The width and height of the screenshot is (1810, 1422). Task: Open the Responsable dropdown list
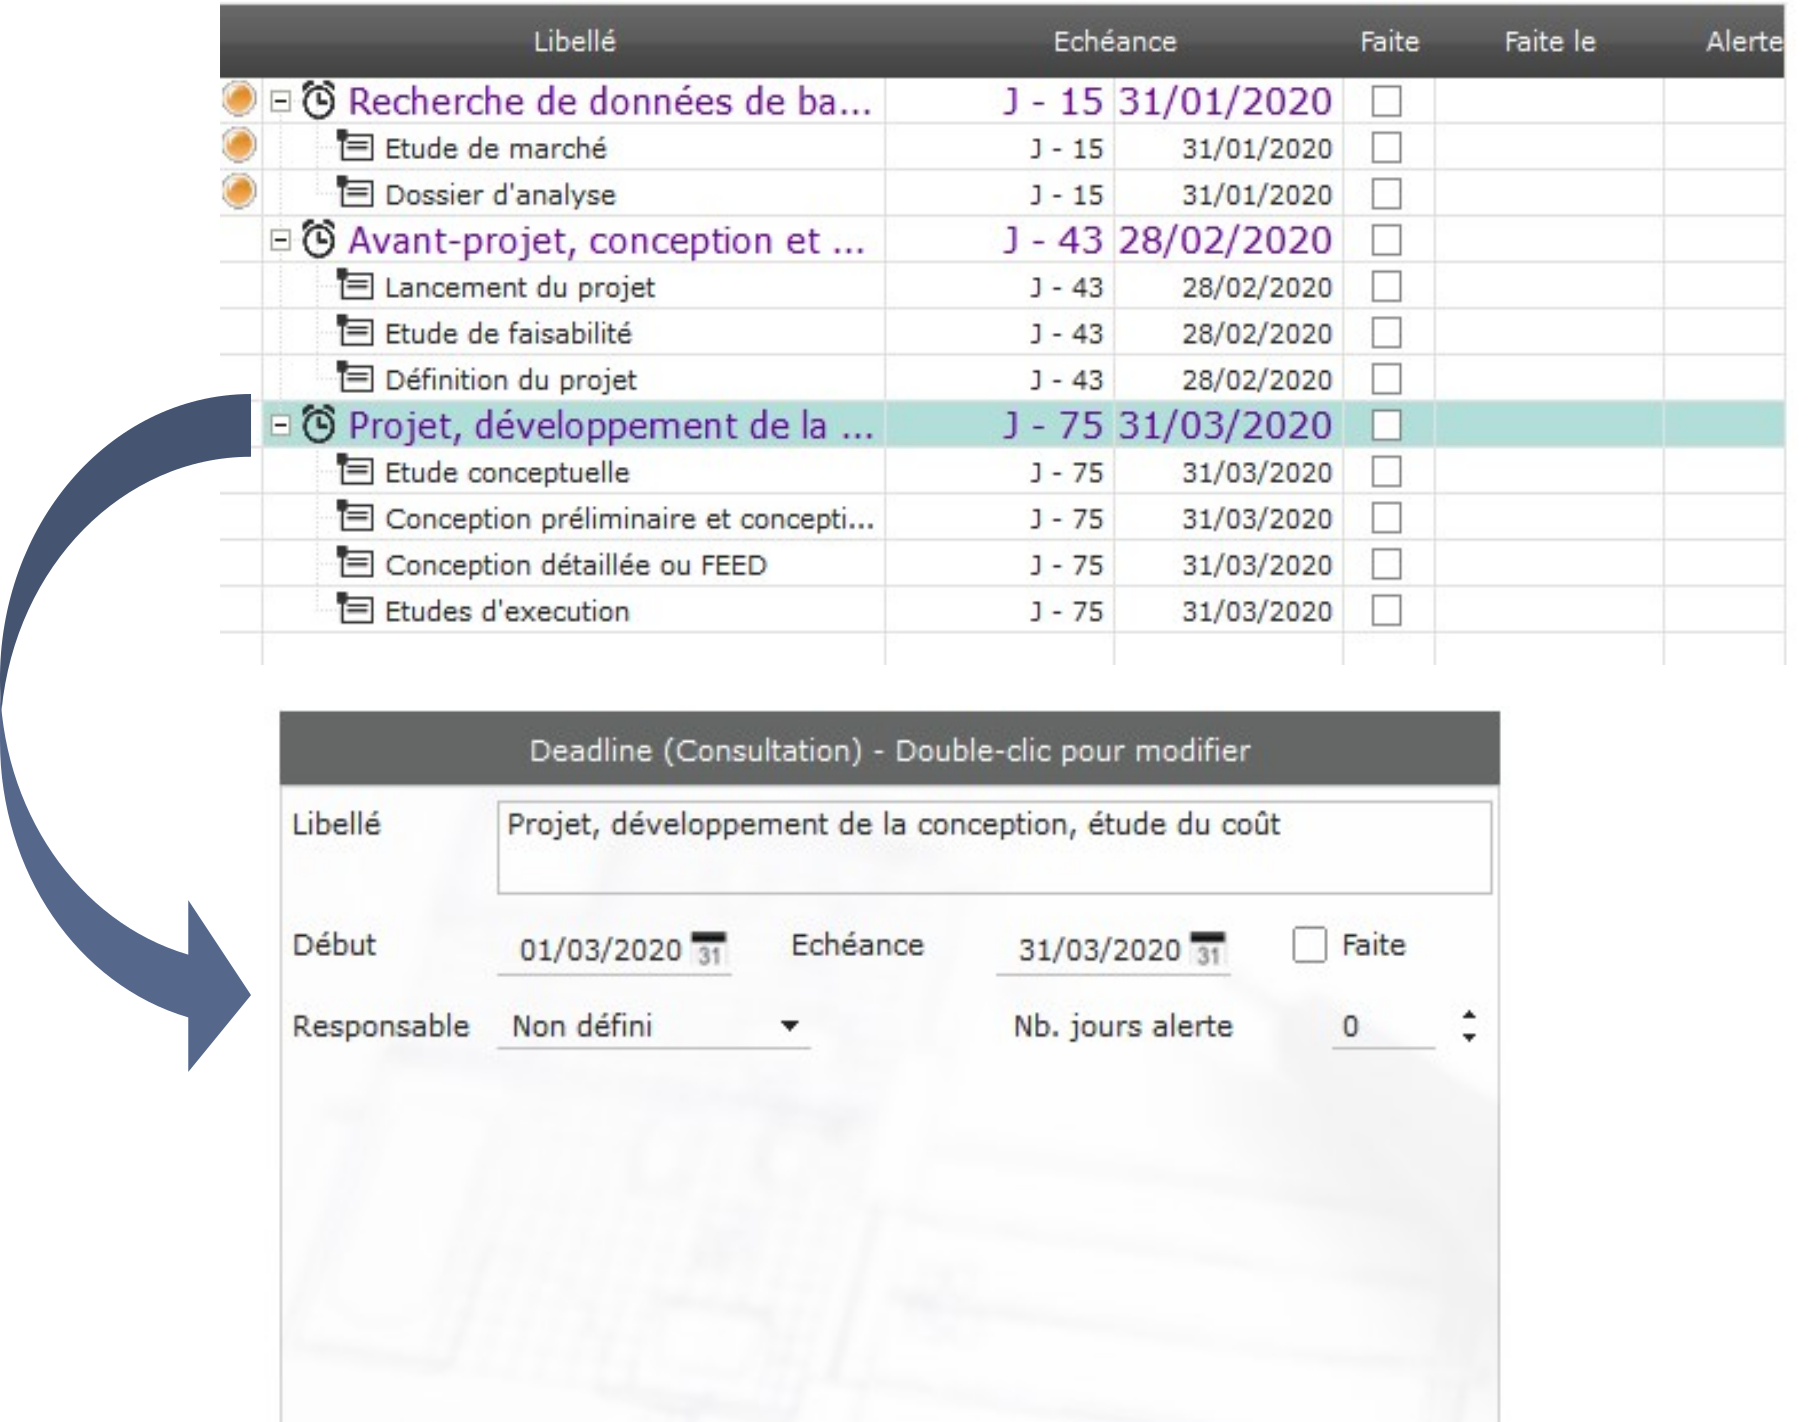tap(789, 1026)
